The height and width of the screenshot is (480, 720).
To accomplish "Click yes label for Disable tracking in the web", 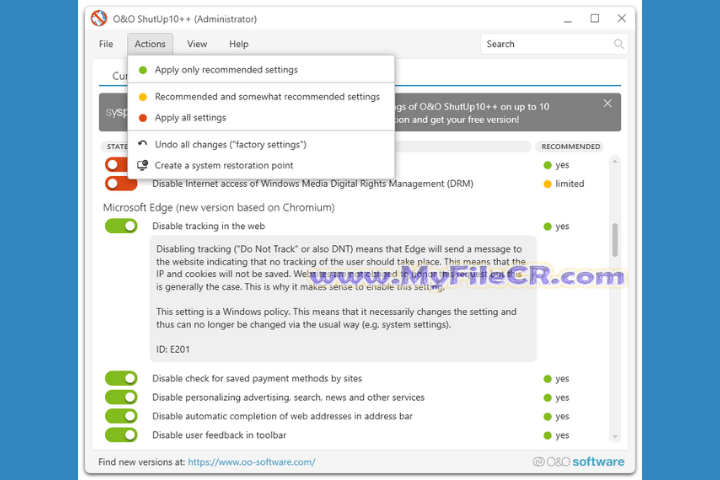I will (x=562, y=226).
